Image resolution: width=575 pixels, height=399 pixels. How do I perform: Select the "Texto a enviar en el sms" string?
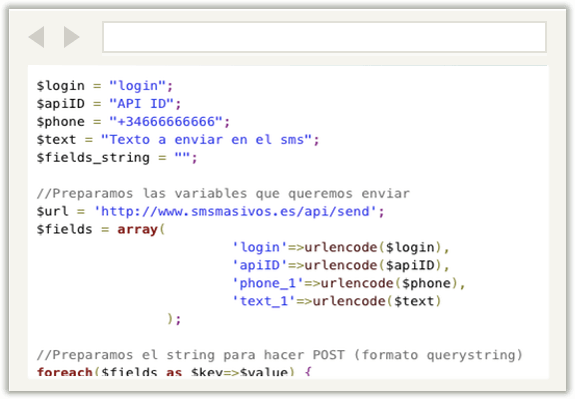tap(206, 139)
